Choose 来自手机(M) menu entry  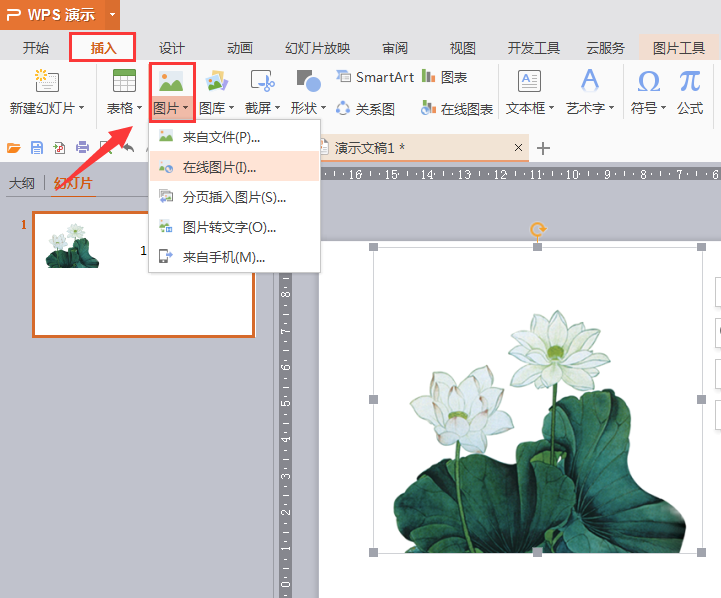pos(235,256)
